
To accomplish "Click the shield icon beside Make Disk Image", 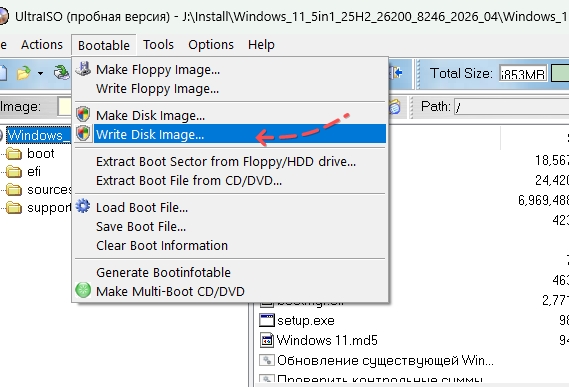I will [x=83, y=114].
